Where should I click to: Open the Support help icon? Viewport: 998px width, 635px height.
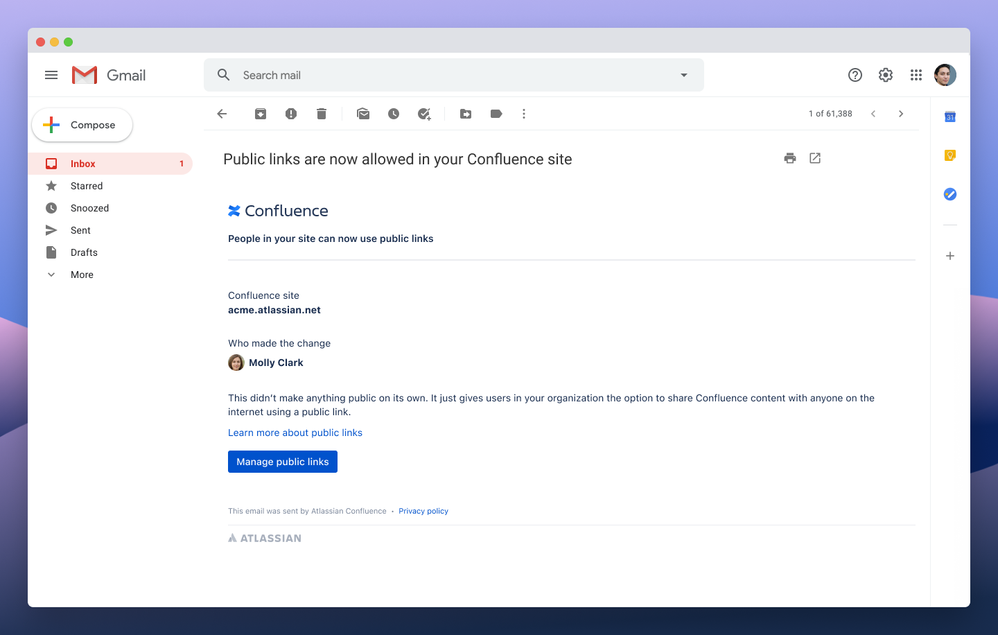(855, 75)
